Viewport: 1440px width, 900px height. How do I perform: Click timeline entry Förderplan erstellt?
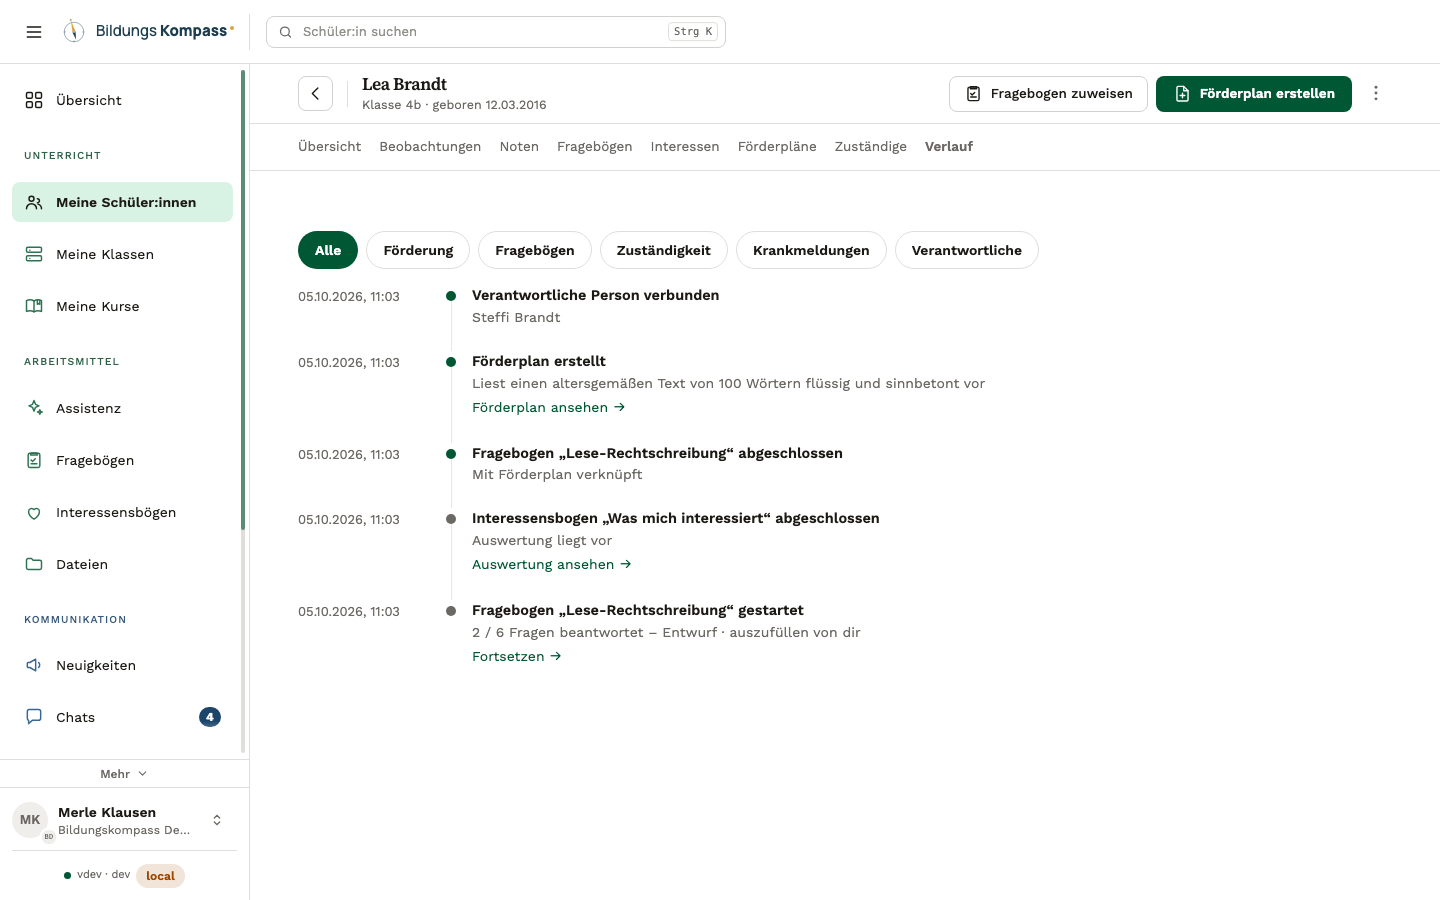(x=539, y=361)
